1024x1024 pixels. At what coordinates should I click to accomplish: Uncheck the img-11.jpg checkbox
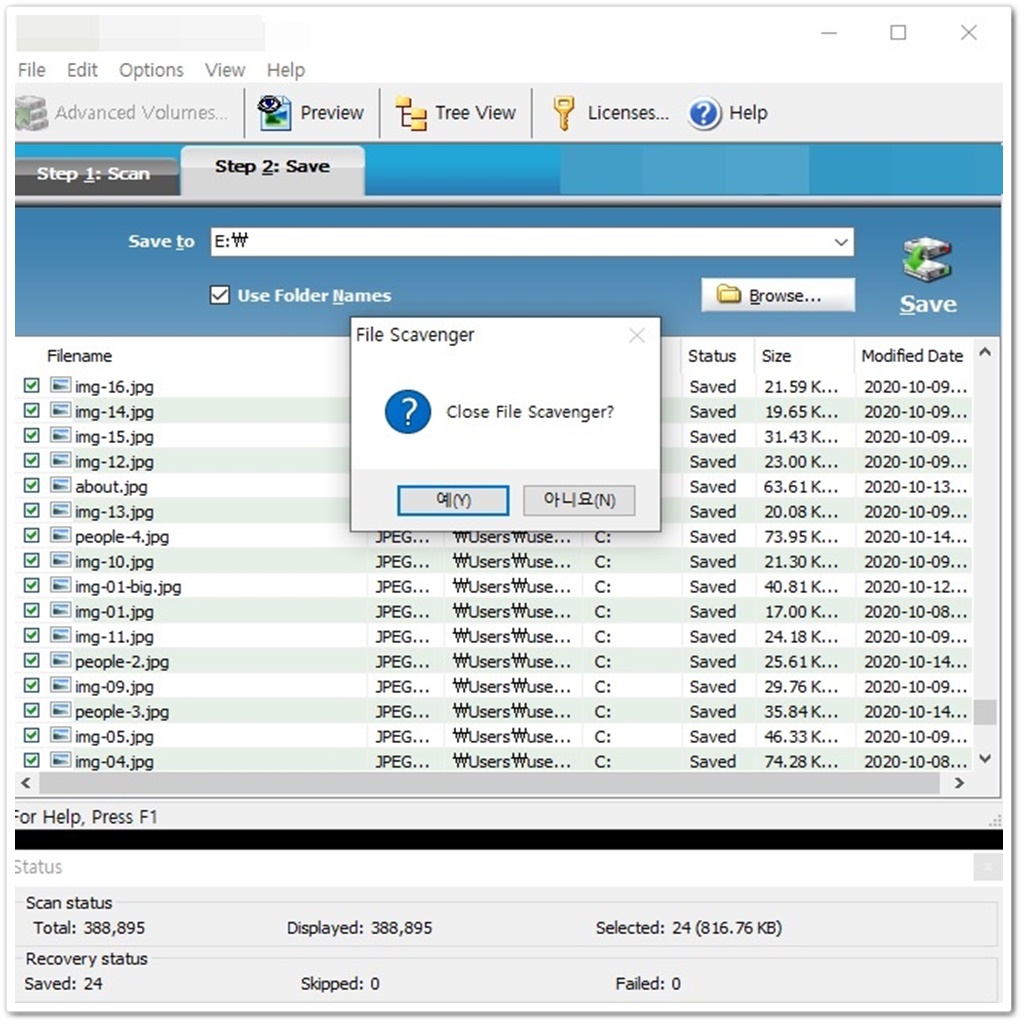coord(31,635)
